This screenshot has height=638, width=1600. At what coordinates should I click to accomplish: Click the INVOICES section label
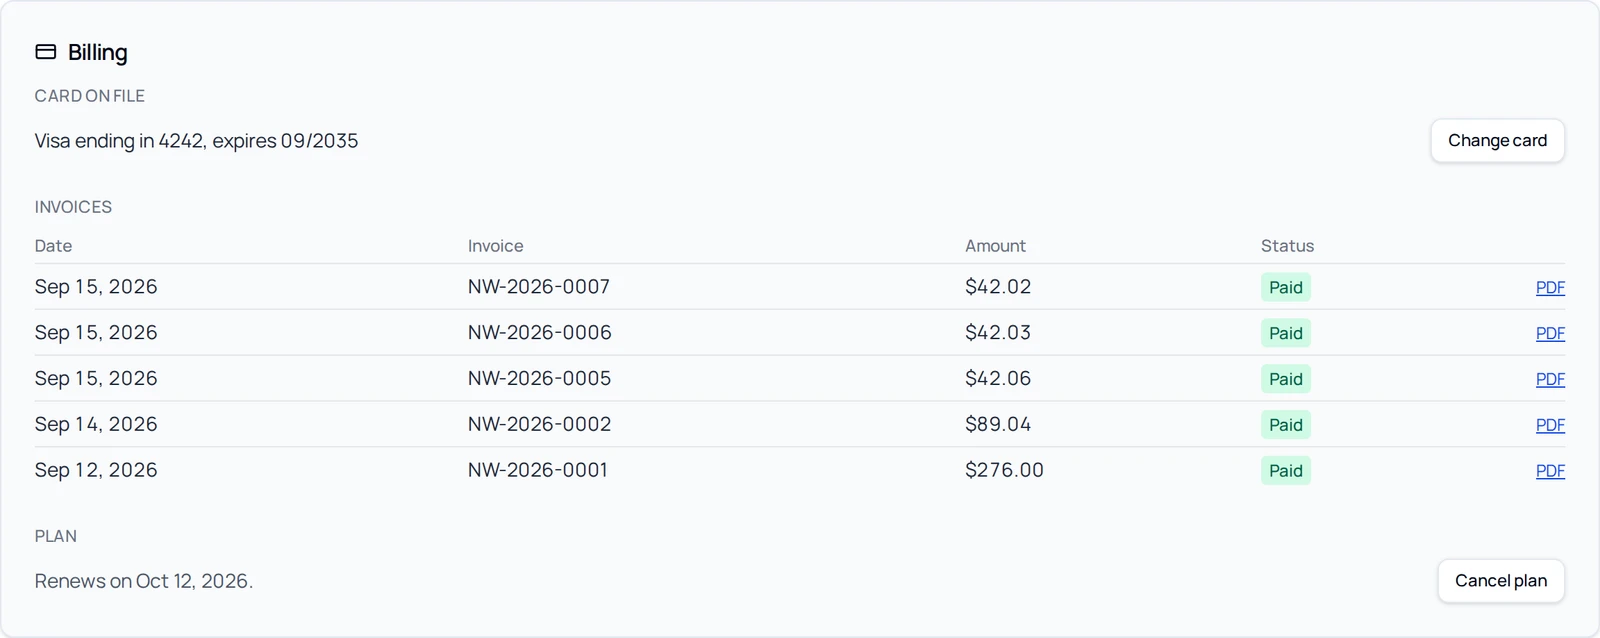(x=73, y=207)
